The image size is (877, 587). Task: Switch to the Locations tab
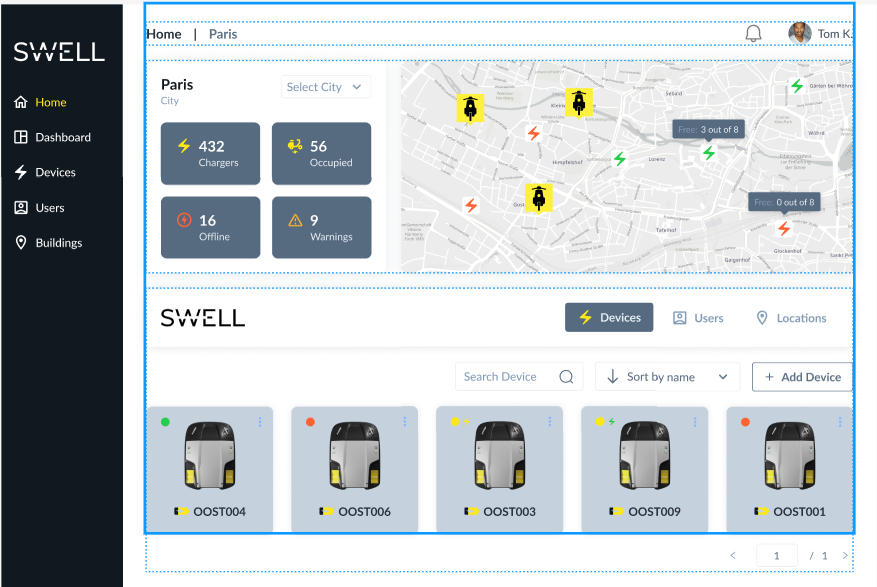click(x=791, y=318)
